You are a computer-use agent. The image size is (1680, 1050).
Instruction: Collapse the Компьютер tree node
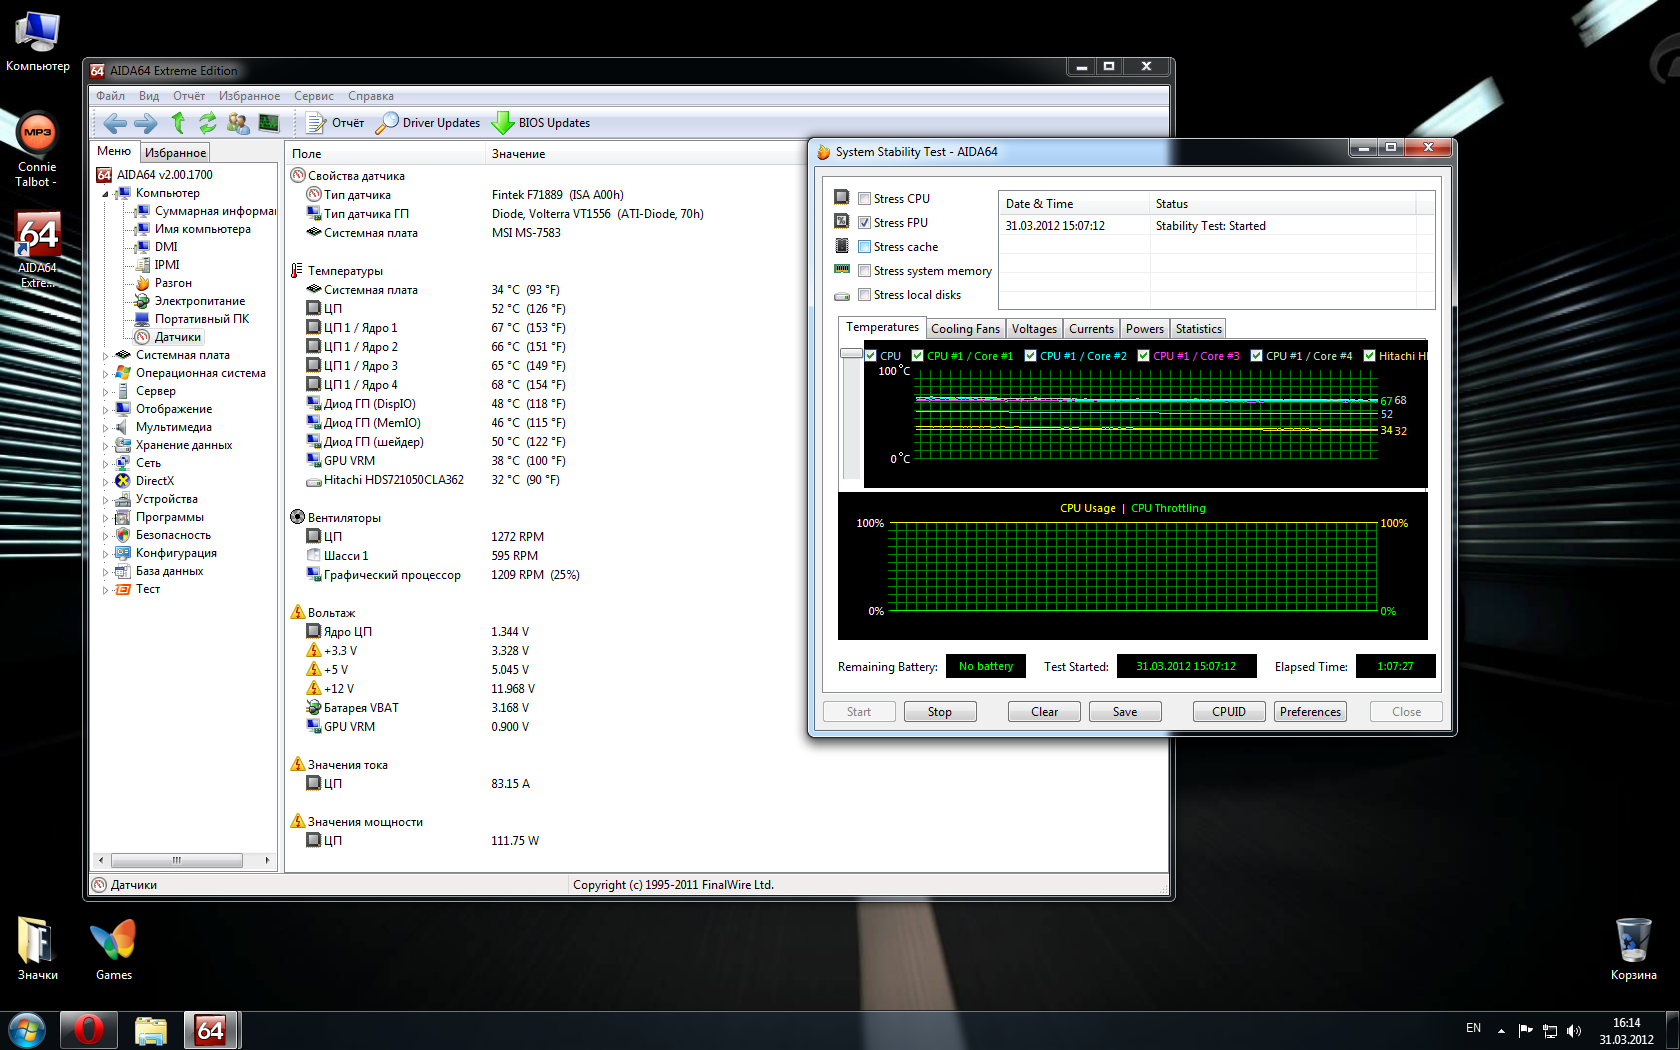[105, 194]
